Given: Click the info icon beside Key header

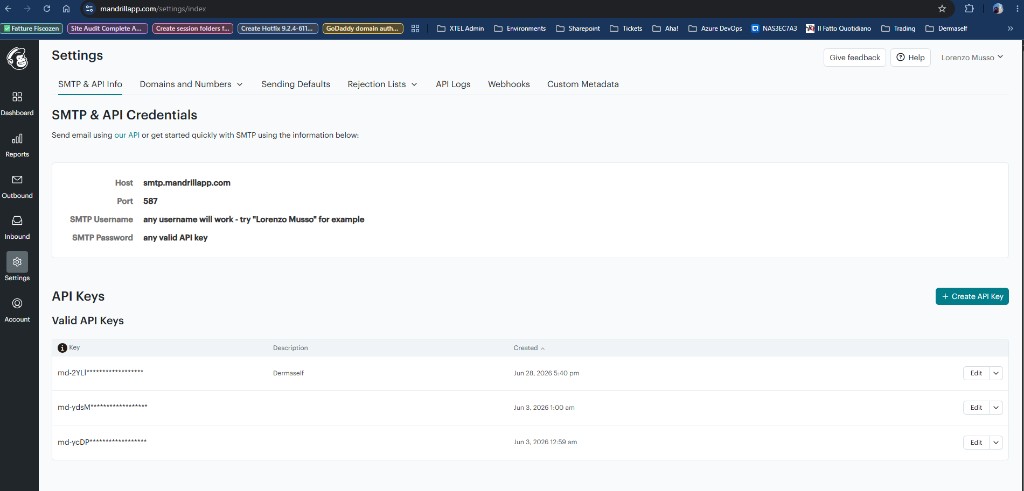Looking at the screenshot, I should (x=63, y=348).
